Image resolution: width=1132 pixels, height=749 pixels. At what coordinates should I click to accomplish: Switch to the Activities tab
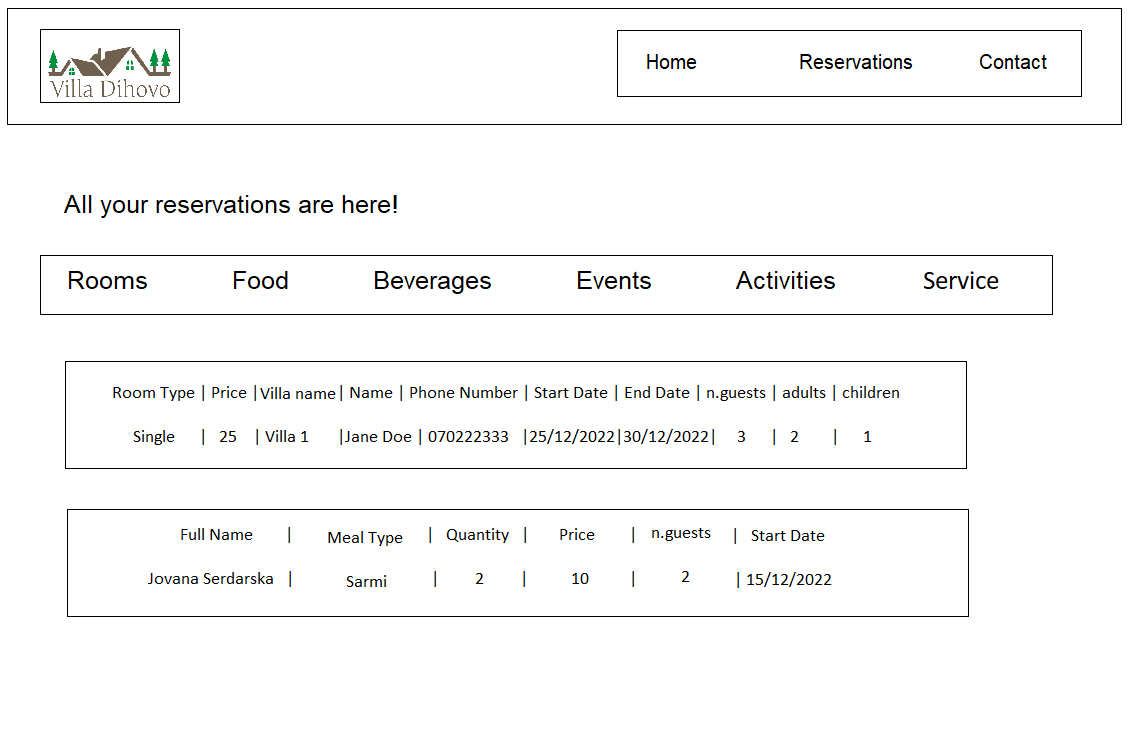(x=785, y=281)
